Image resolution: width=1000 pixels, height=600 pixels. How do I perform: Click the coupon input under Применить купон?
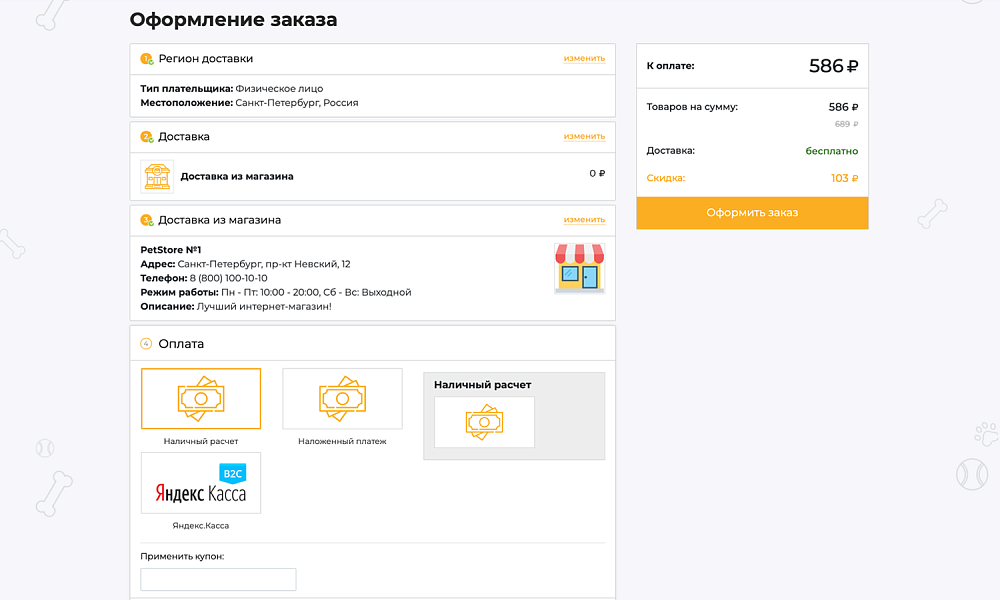click(x=217, y=579)
